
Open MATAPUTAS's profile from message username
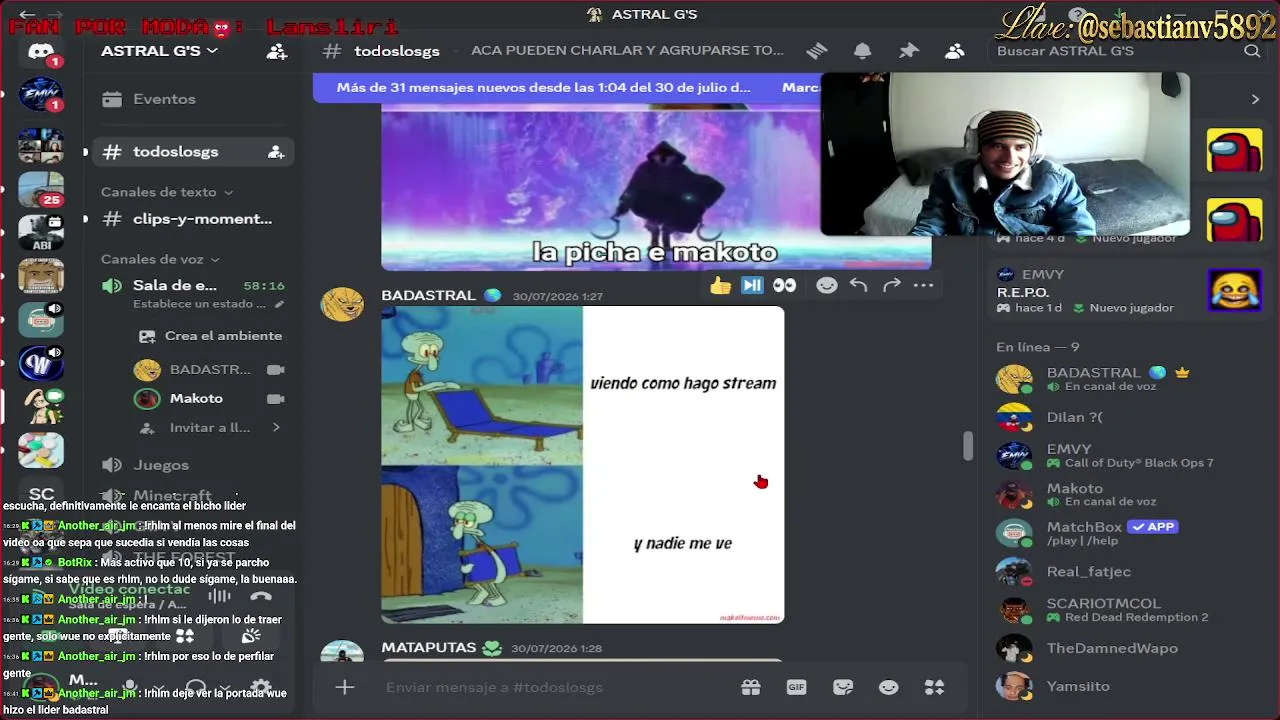(x=428, y=648)
